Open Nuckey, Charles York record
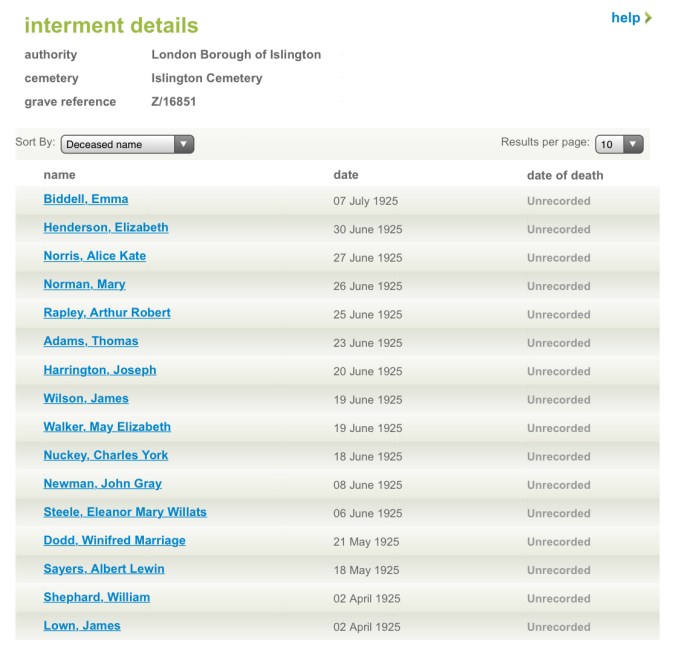 point(106,455)
